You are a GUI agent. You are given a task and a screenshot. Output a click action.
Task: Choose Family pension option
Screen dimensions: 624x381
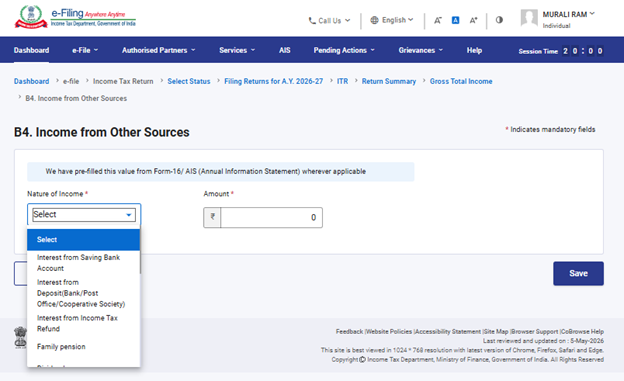click(84, 347)
